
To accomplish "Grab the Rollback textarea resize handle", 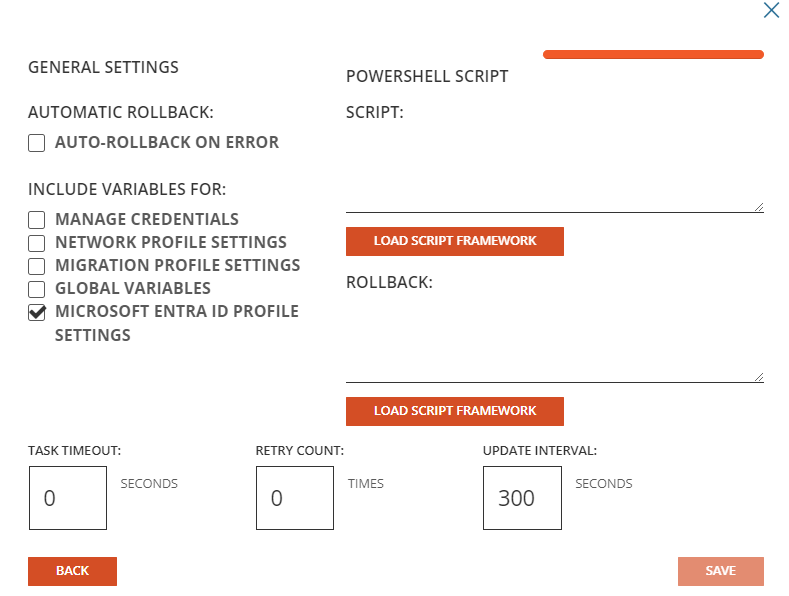I will pos(759,377).
